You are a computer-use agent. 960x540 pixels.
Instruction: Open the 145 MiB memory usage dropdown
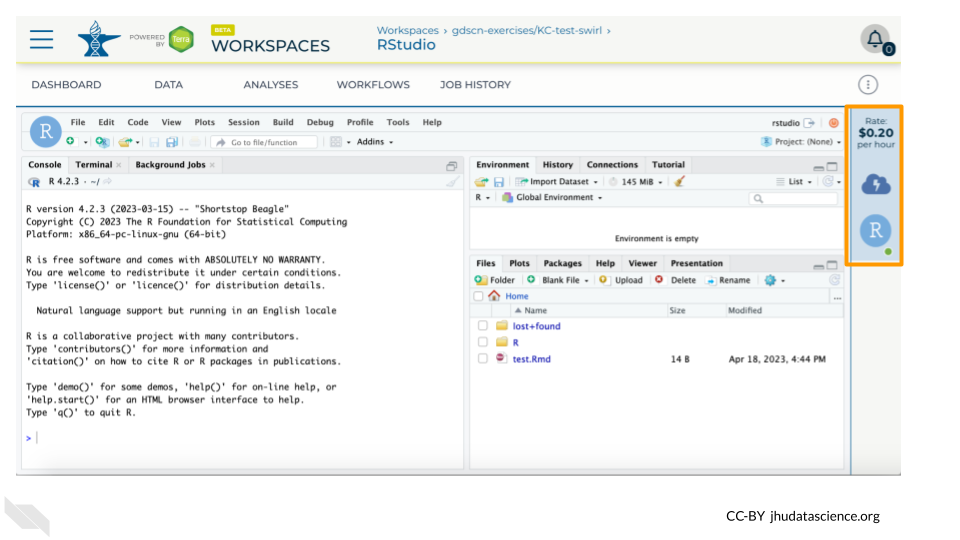tap(636, 182)
